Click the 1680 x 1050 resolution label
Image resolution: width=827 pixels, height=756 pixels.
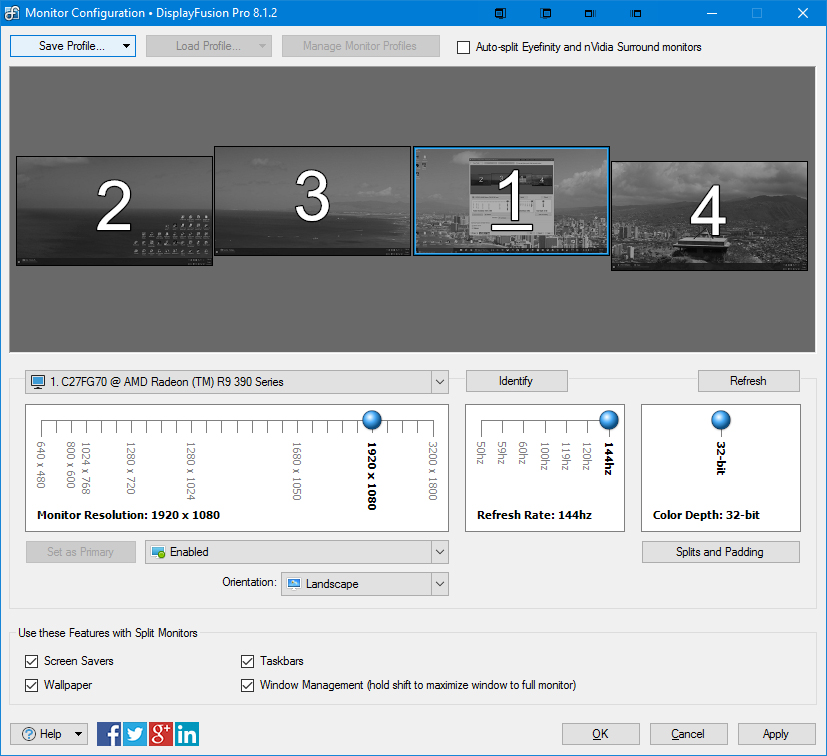coord(297,471)
